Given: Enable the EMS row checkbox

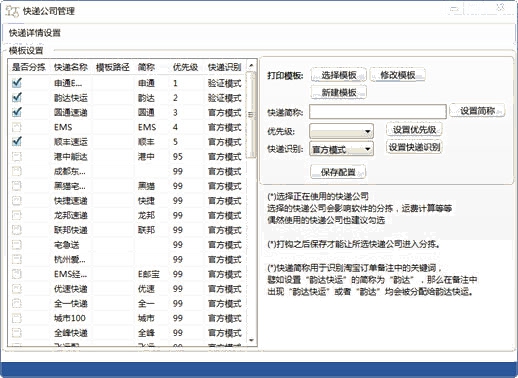Looking at the screenshot, I should pyautogui.click(x=17, y=127).
